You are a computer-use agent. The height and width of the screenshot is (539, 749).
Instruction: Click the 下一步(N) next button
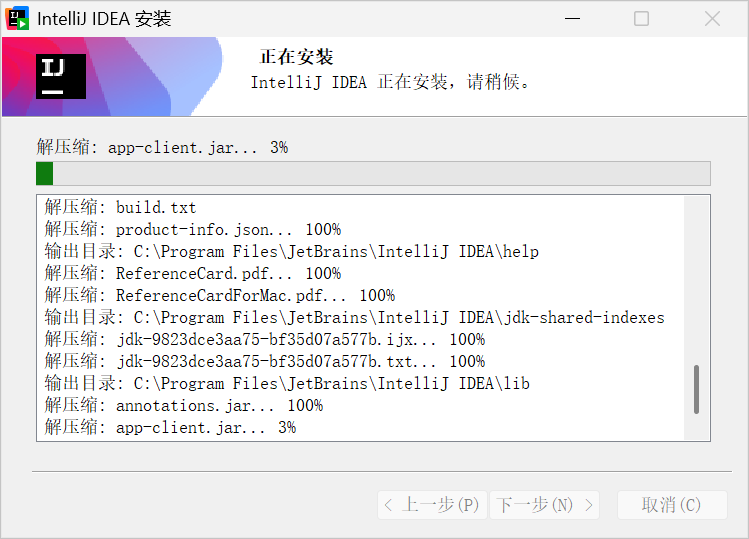point(545,505)
